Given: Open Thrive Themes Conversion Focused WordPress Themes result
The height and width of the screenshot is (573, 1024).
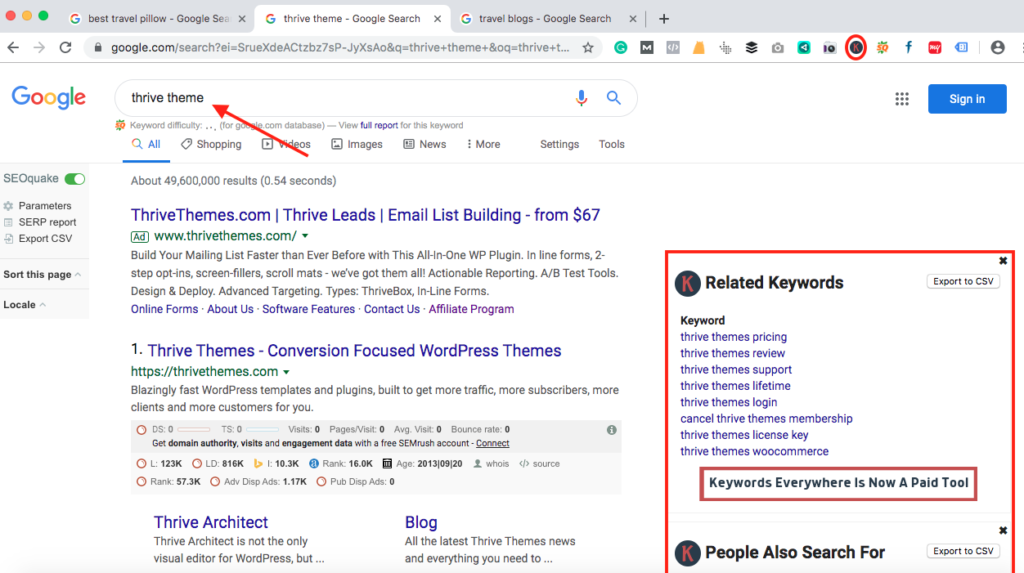Looking at the screenshot, I should tap(354, 351).
